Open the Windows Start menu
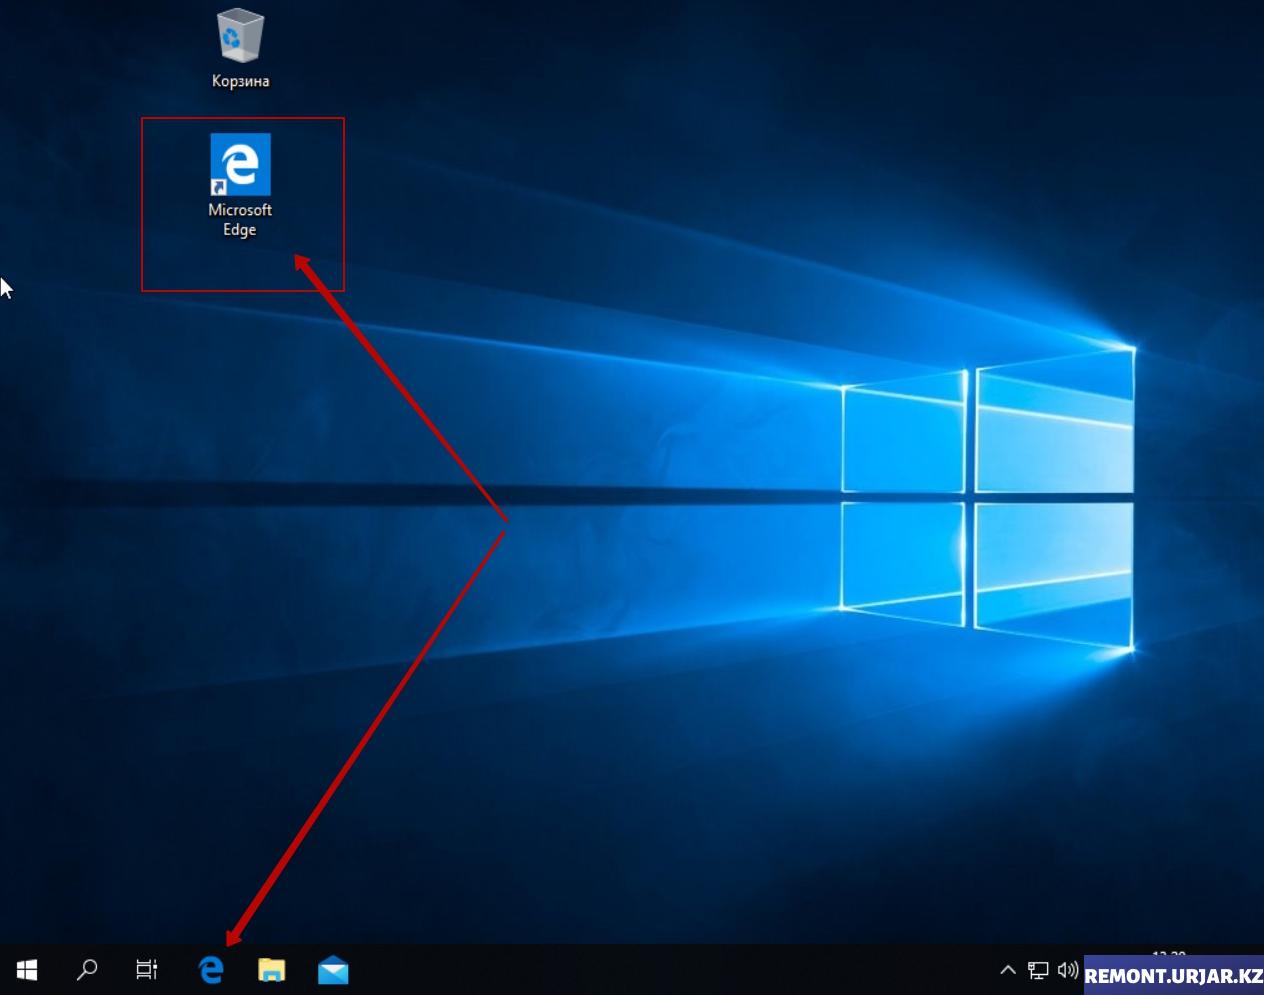 click(27, 970)
